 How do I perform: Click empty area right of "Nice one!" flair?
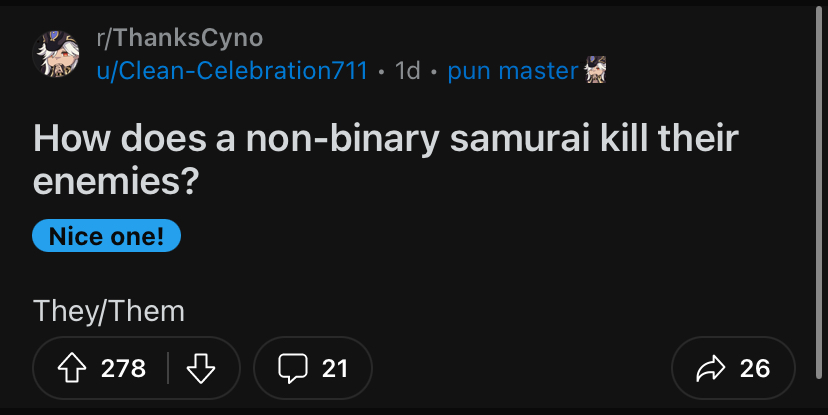[x=450, y=236]
